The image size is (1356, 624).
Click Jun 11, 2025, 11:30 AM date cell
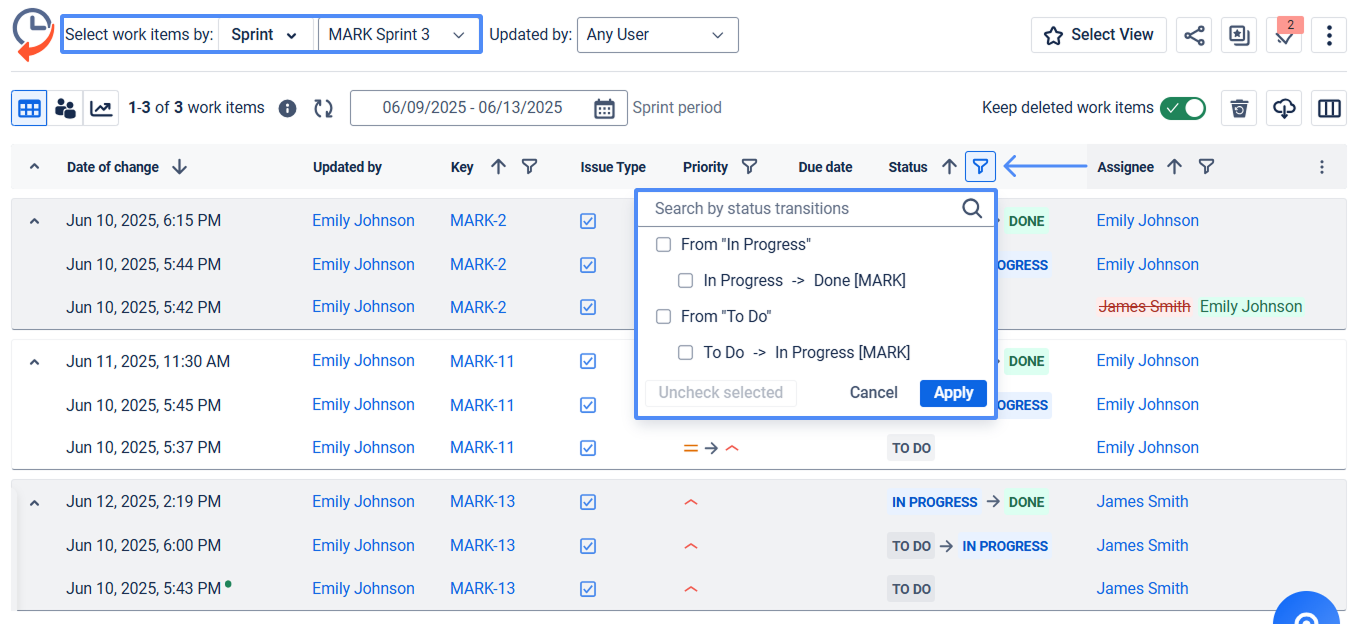148,361
